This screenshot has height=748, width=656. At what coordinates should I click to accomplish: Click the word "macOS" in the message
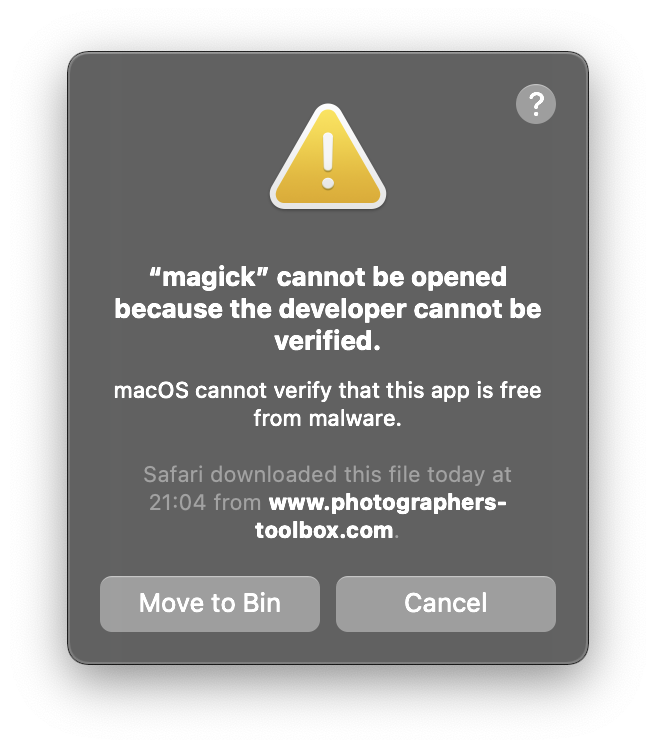pos(151,391)
